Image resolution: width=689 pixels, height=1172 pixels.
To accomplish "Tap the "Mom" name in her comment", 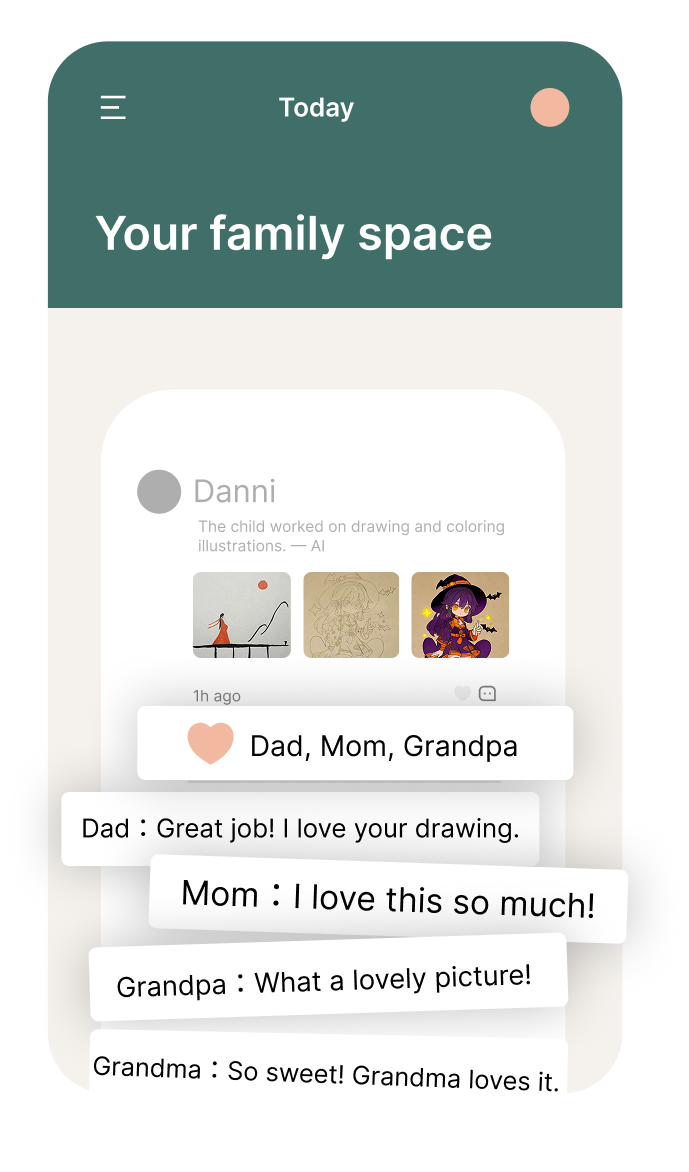I will [x=219, y=894].
